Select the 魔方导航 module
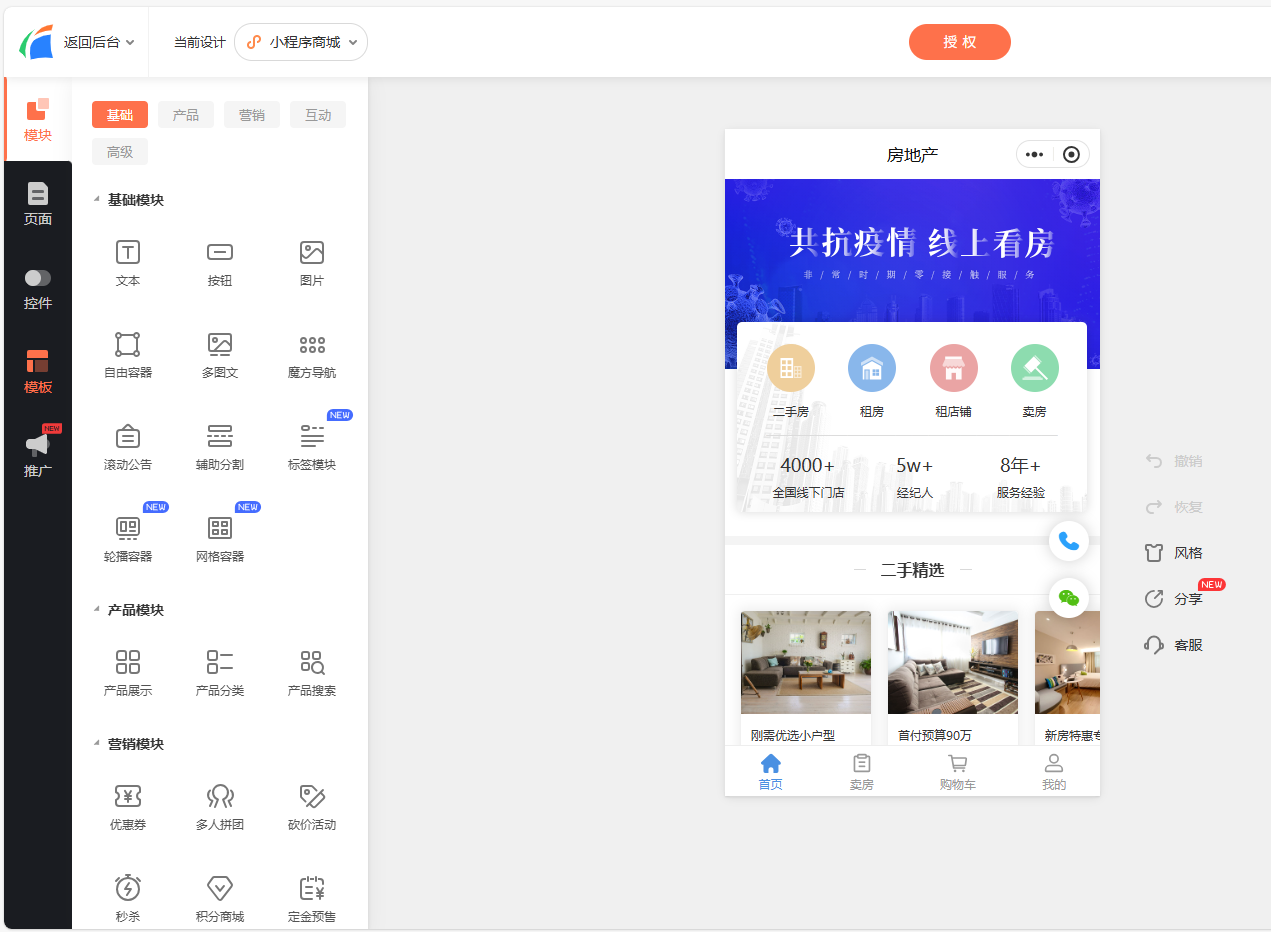The height and width of the screenshot is (932, 1271). [312, 355]
